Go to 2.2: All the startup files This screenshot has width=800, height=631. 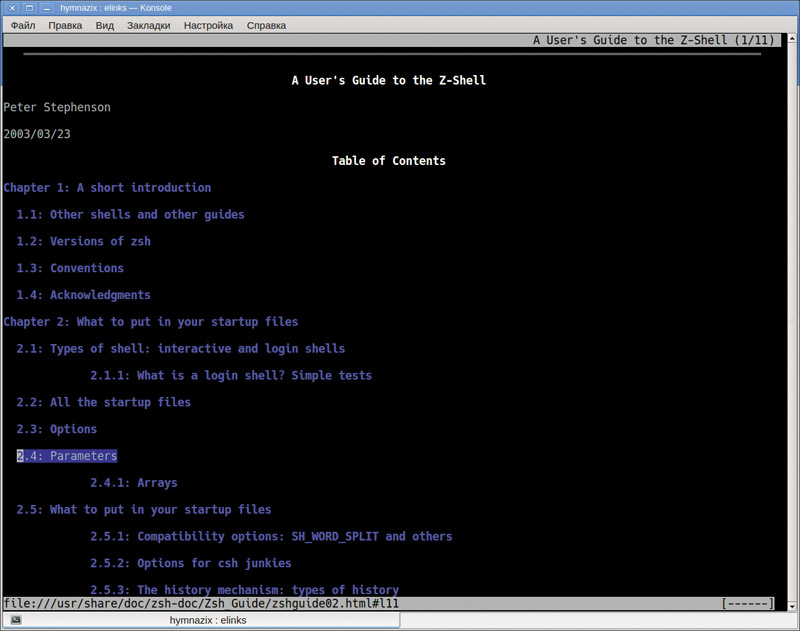pos(104,402)
